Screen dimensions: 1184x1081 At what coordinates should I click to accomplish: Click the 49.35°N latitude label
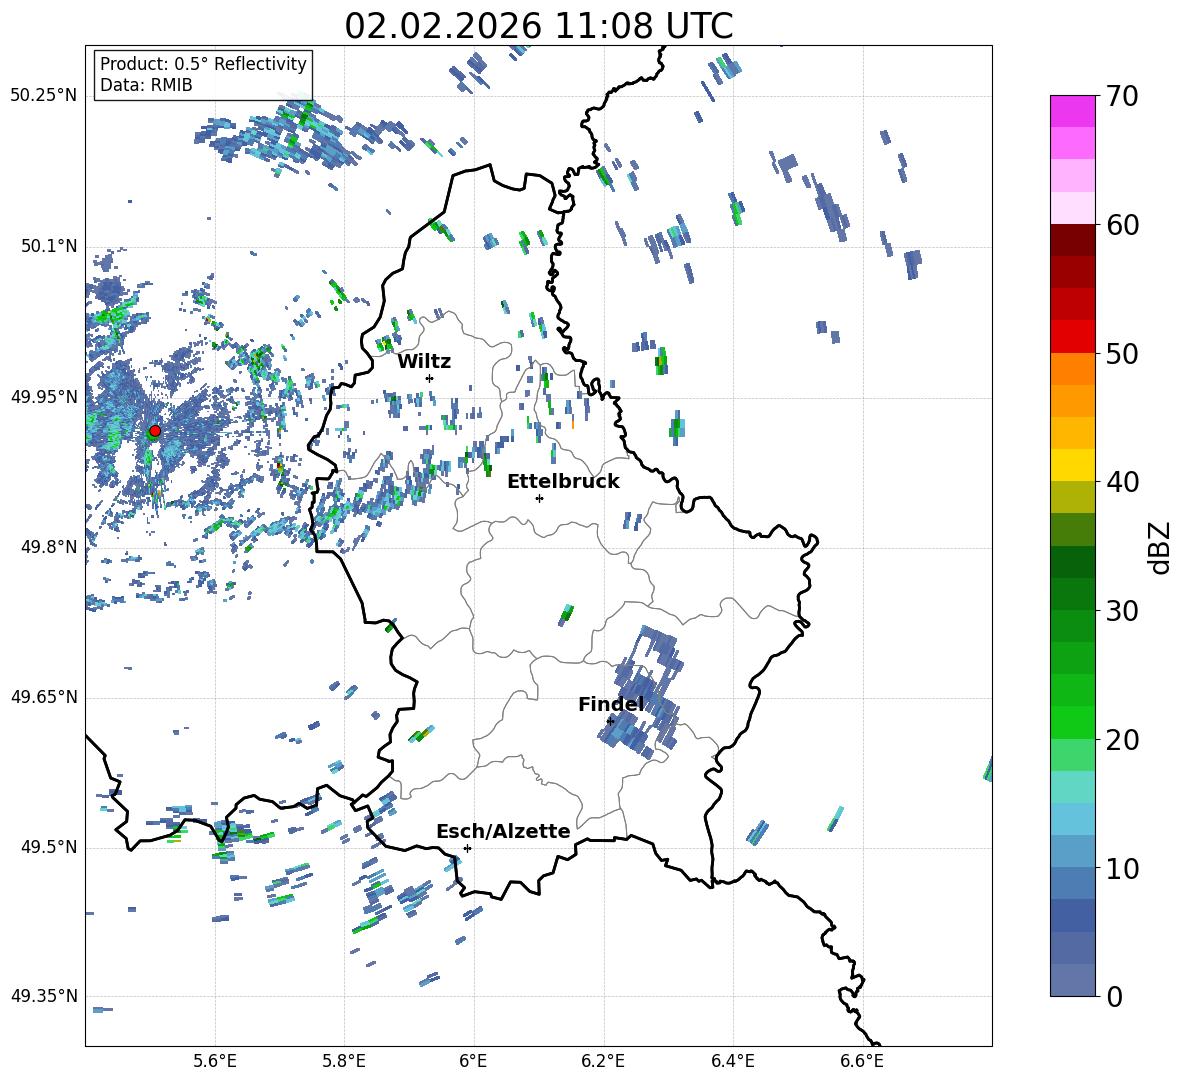[44, 996]
